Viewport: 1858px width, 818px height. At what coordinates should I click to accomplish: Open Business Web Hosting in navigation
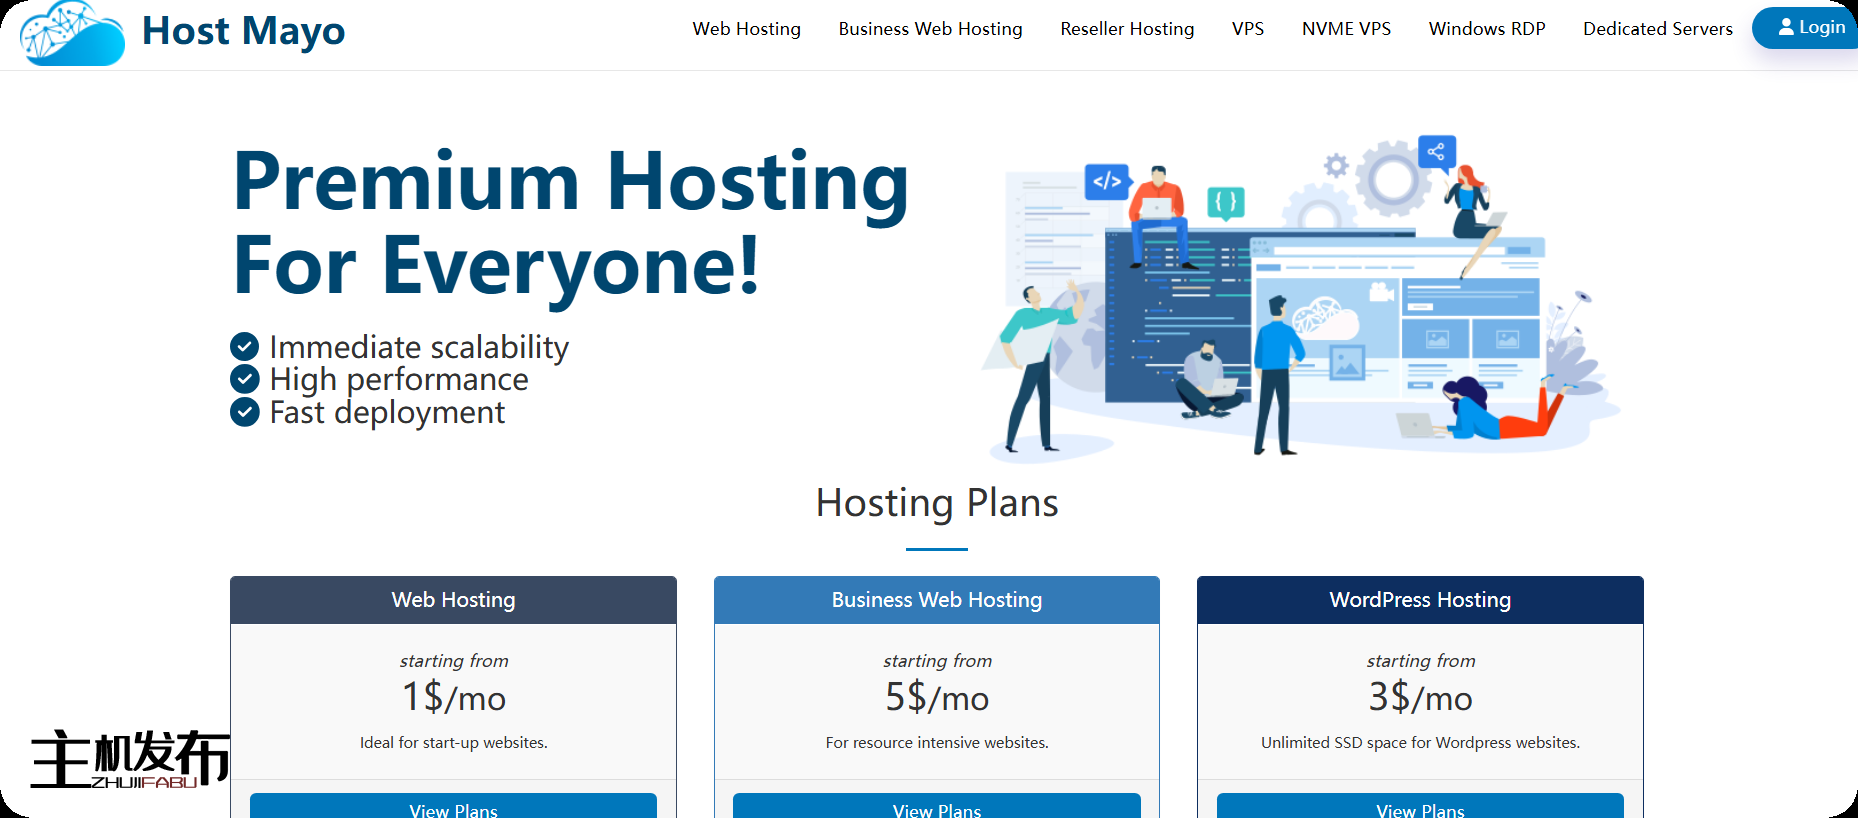point(930,29)
